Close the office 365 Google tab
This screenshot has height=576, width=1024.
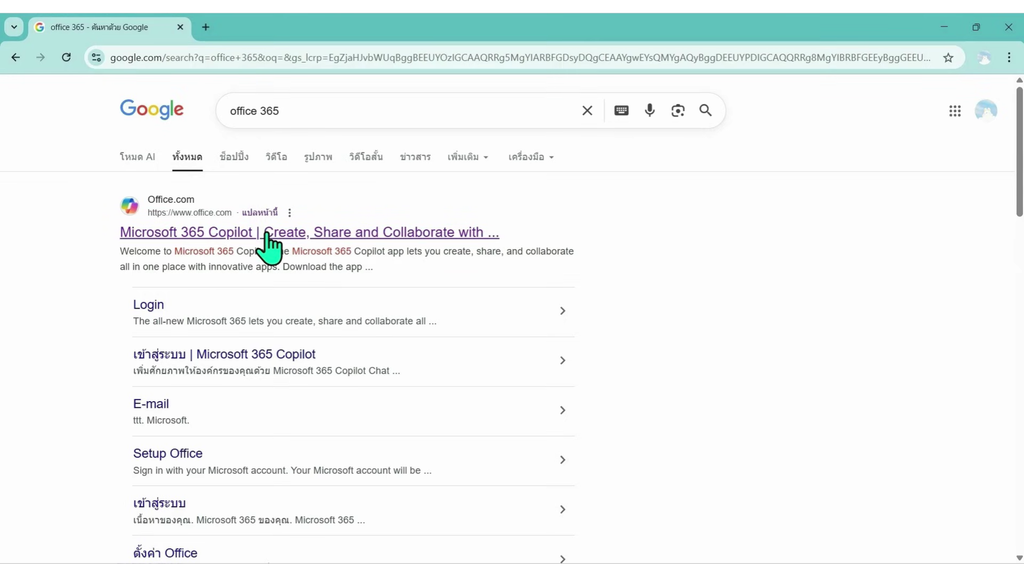(x=180, y=27)
